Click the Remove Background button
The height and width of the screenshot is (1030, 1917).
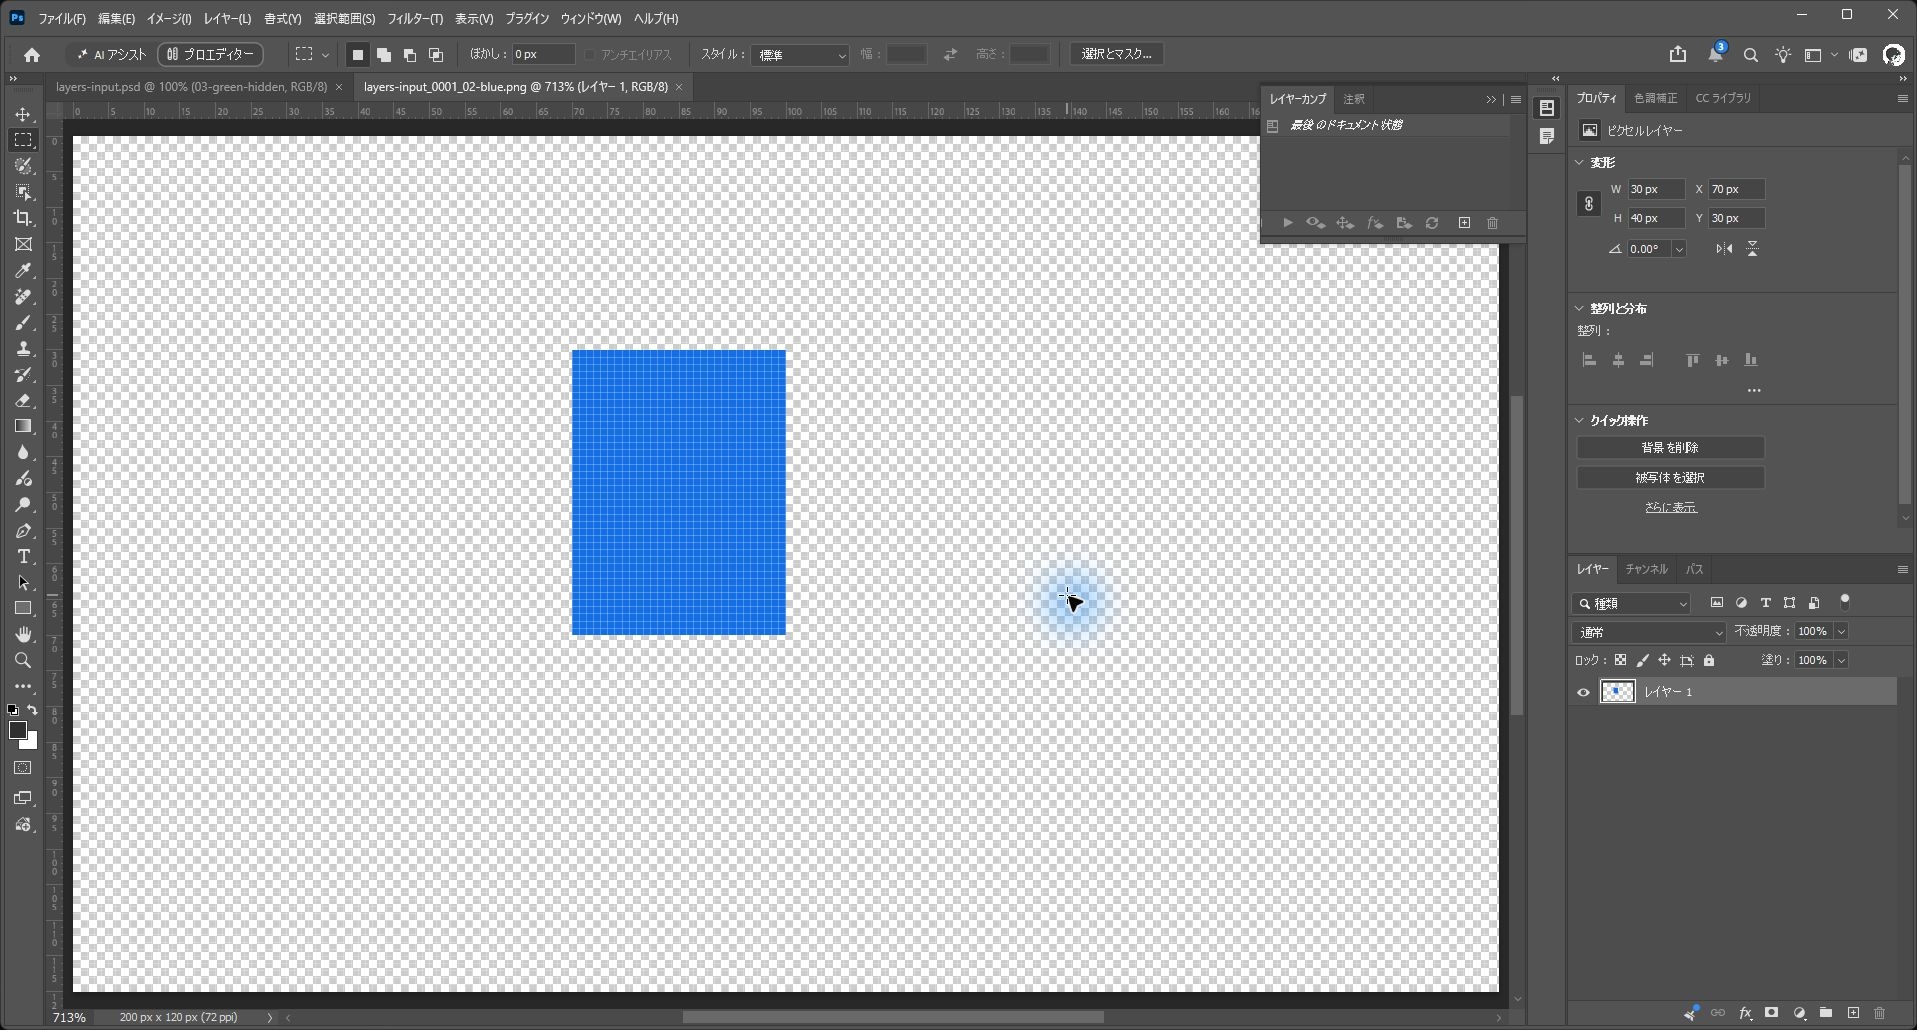[x=1670, y=448]
